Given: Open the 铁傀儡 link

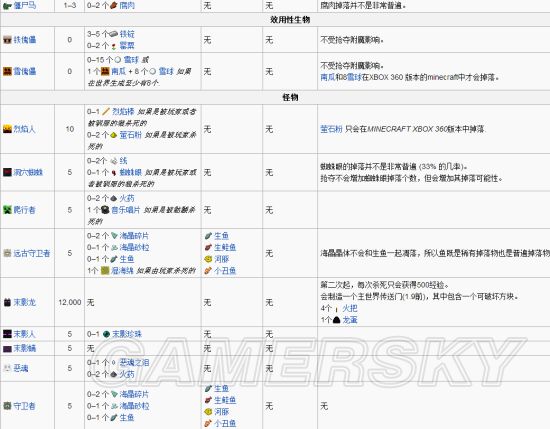Looking at the screenshot, I should click(x=25, y=40).
